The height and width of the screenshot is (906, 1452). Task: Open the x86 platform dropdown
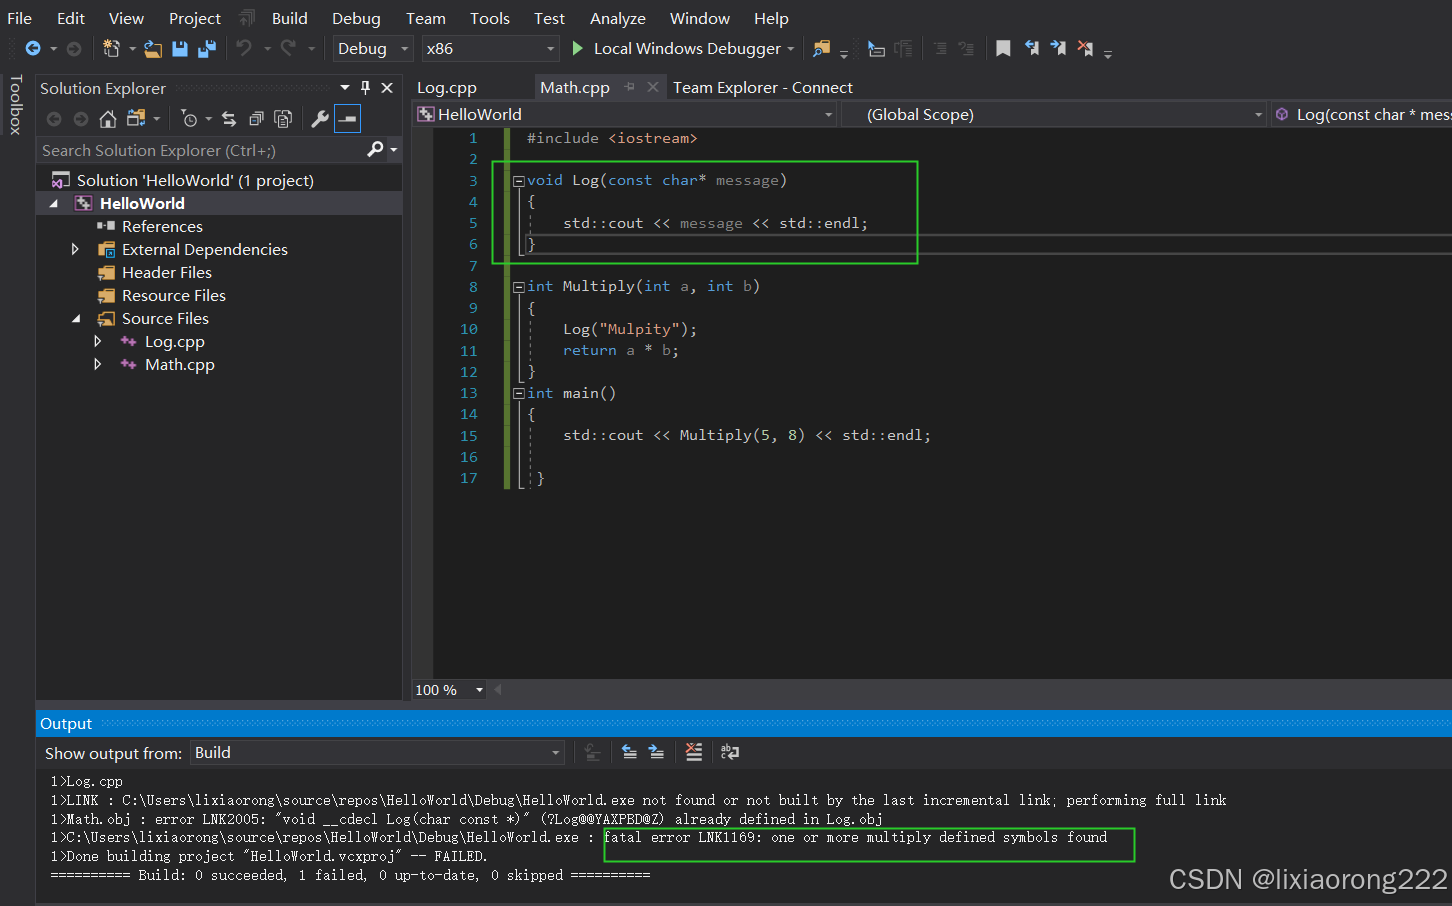489,48
